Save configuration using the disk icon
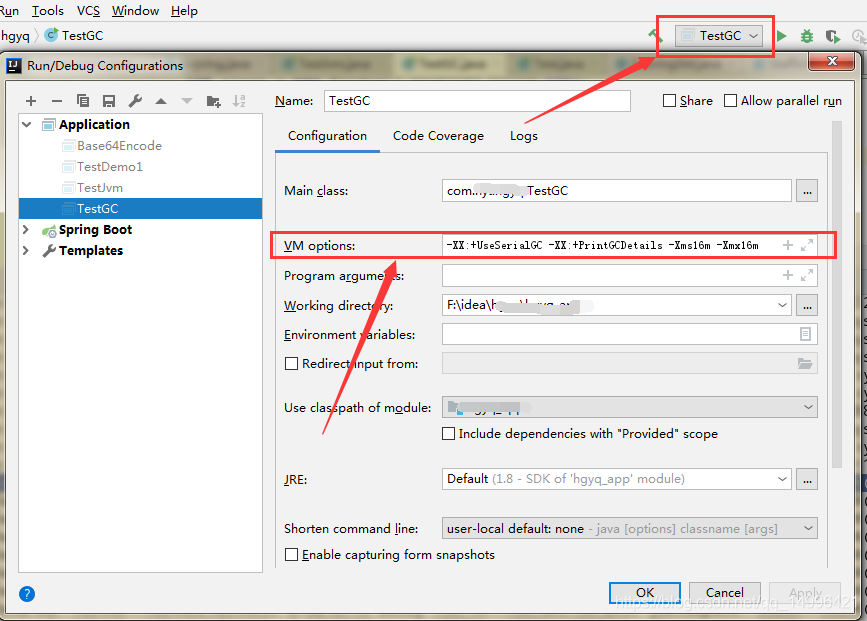 coord(109,101)
